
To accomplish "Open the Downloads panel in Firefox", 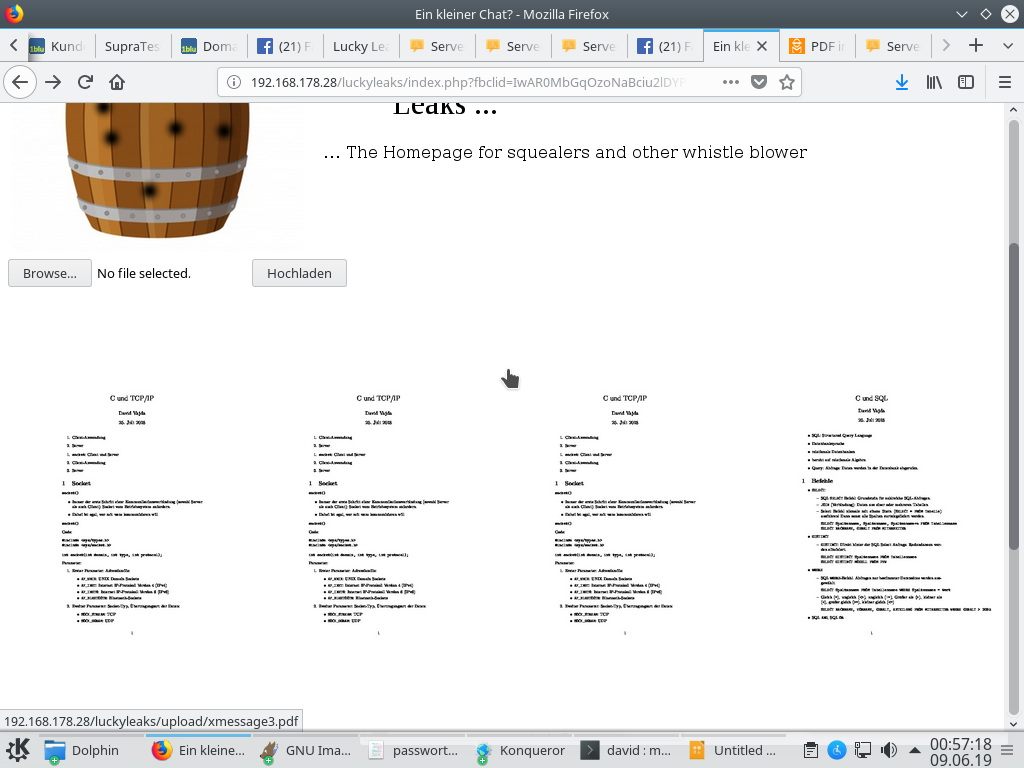I will [901, 82].
